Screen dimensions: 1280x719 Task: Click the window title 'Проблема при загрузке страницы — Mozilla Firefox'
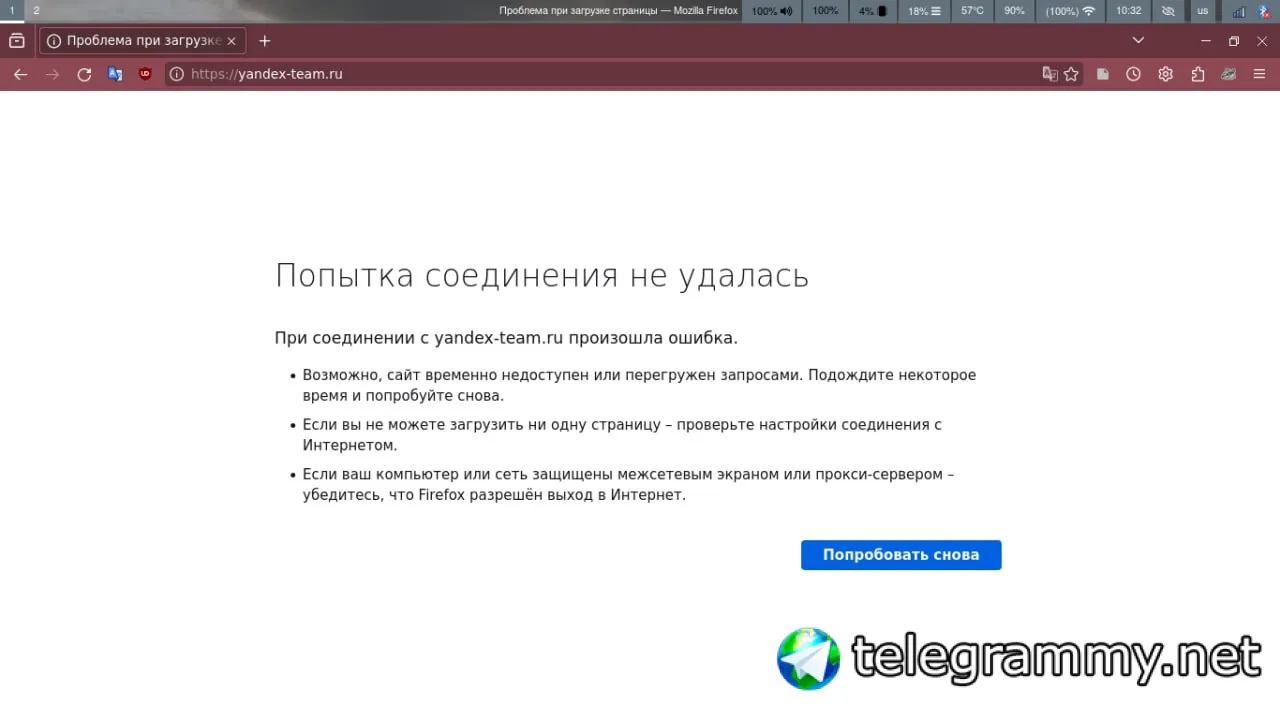pos(618,11)
